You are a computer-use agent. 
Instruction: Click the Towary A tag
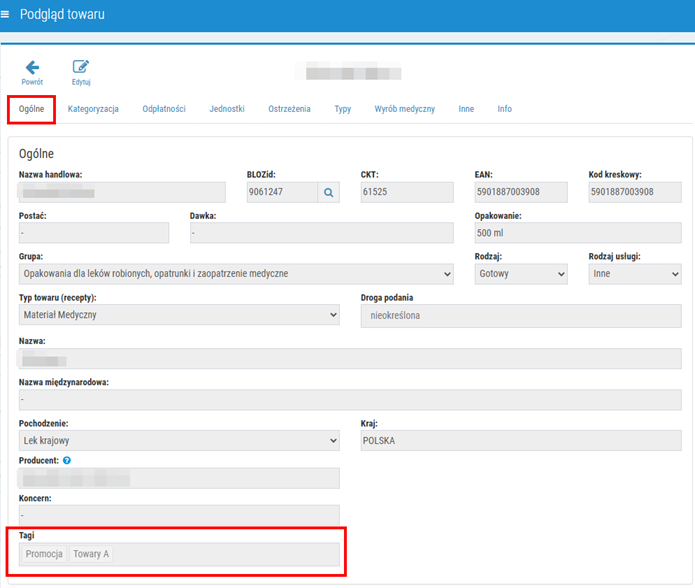coord(91,554)
